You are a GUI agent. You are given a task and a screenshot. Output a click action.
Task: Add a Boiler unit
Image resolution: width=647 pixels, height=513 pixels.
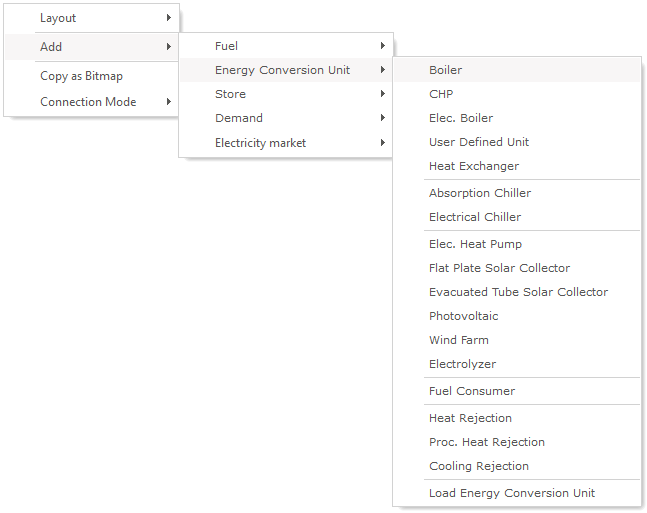517,70
